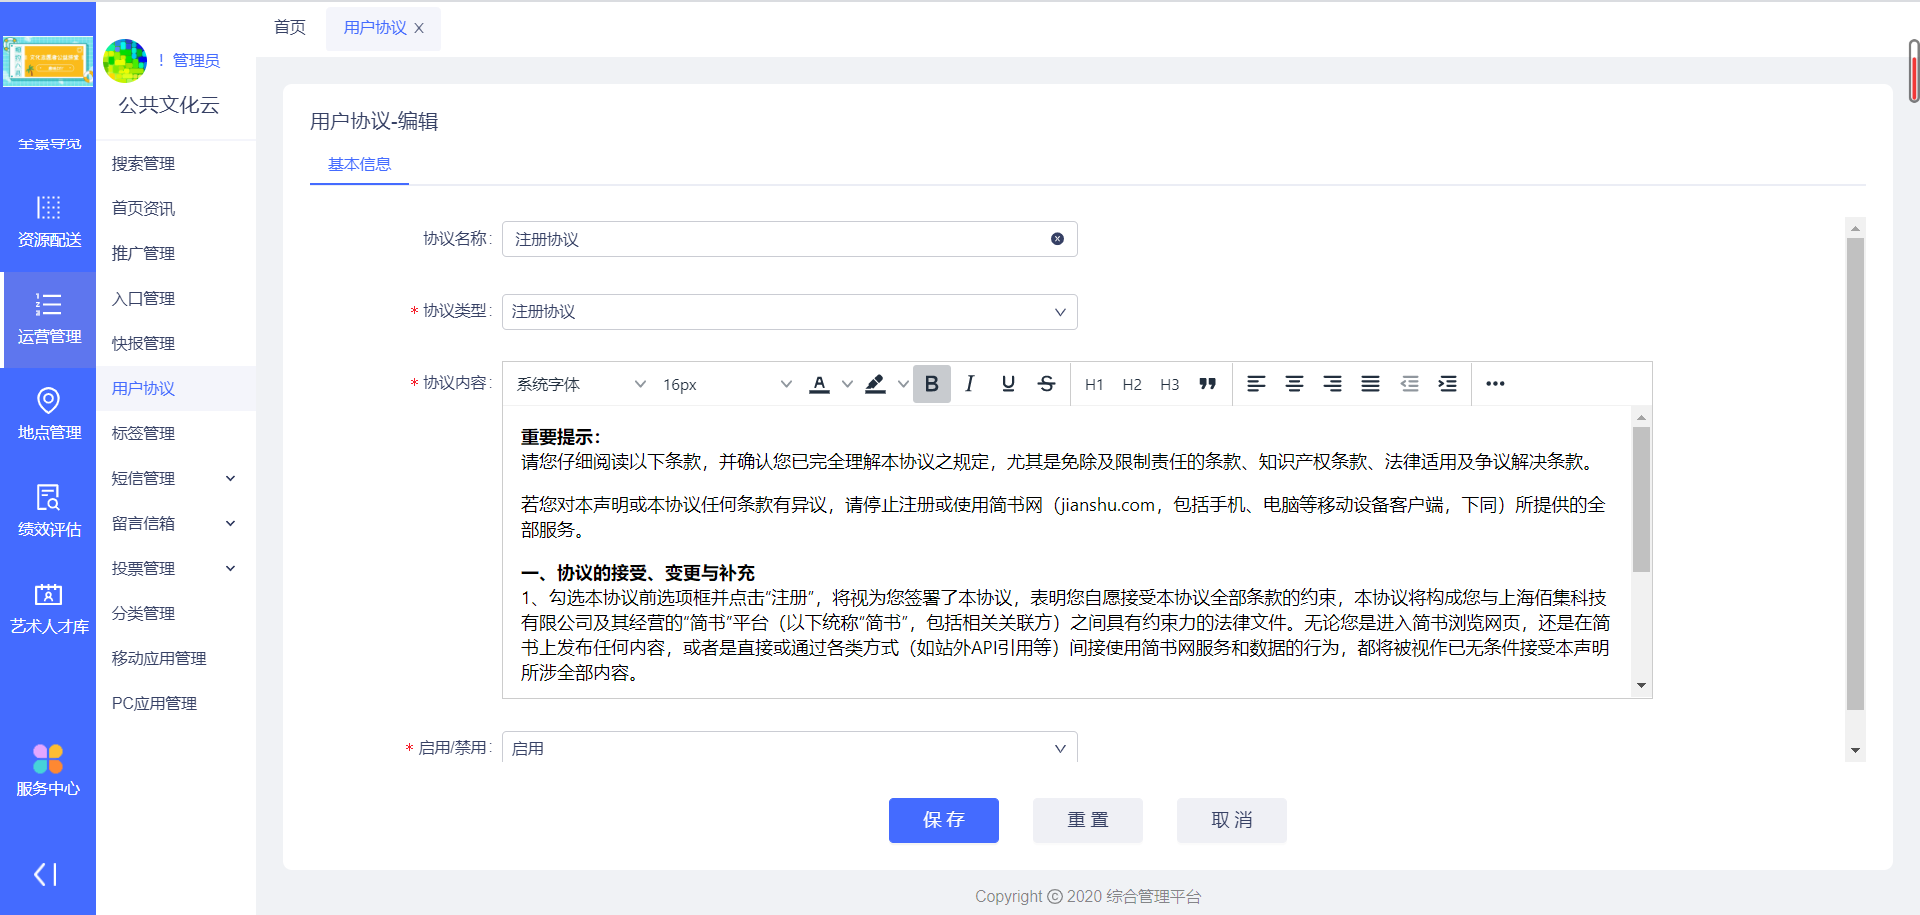Click the form panel scrollbar down arrow
This screenshot has width=1920, height=915.
[x=1855, y=750]
